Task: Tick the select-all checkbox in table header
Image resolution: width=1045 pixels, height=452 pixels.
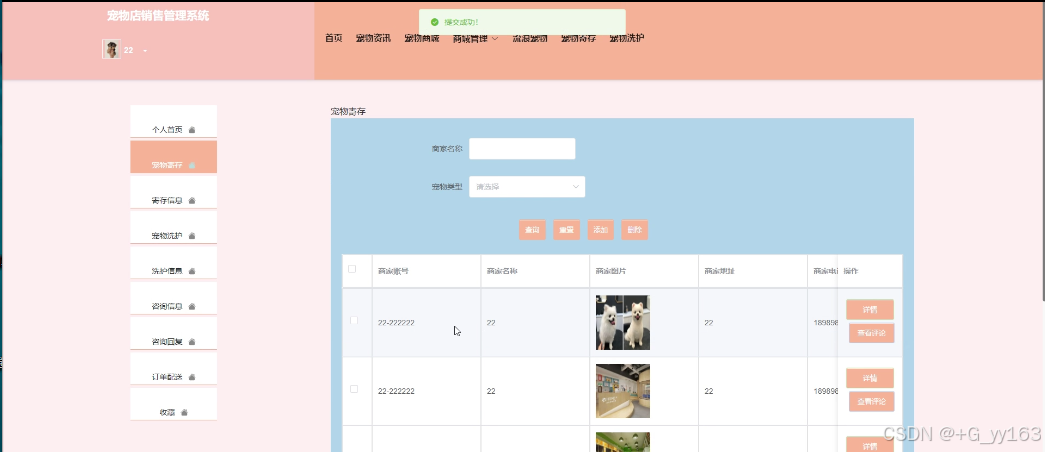Action: tap(352, 269)
